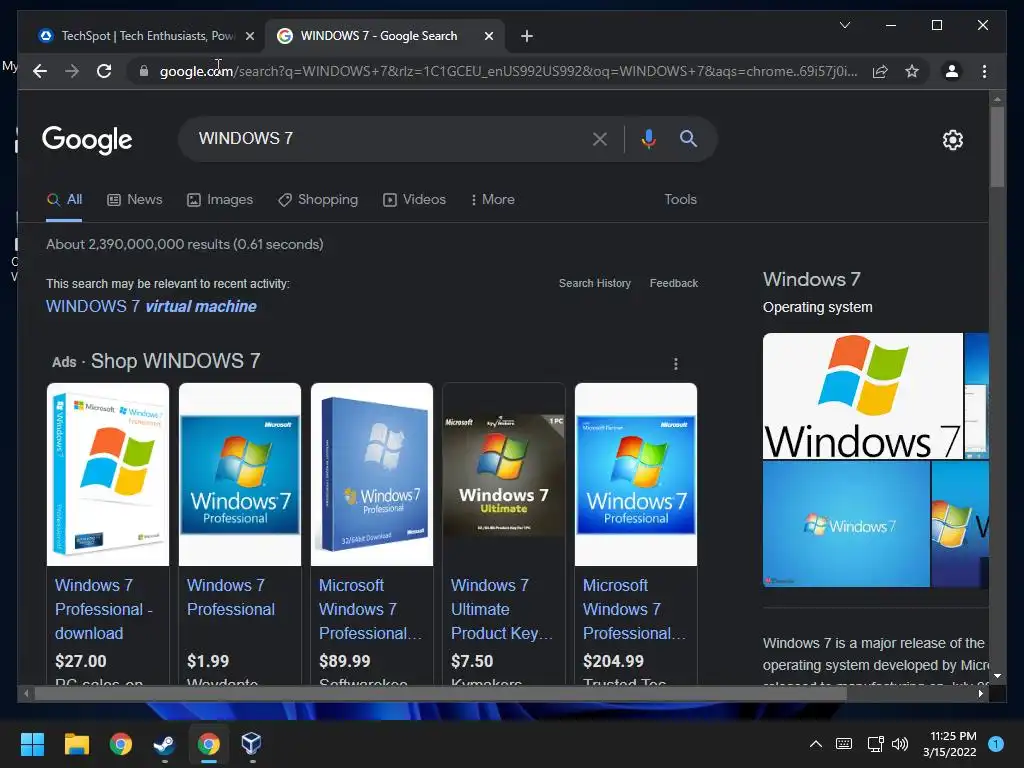Screen dimensions: 1024x768
Task: Click the address bar URL
Action: [x=508, y=71]
